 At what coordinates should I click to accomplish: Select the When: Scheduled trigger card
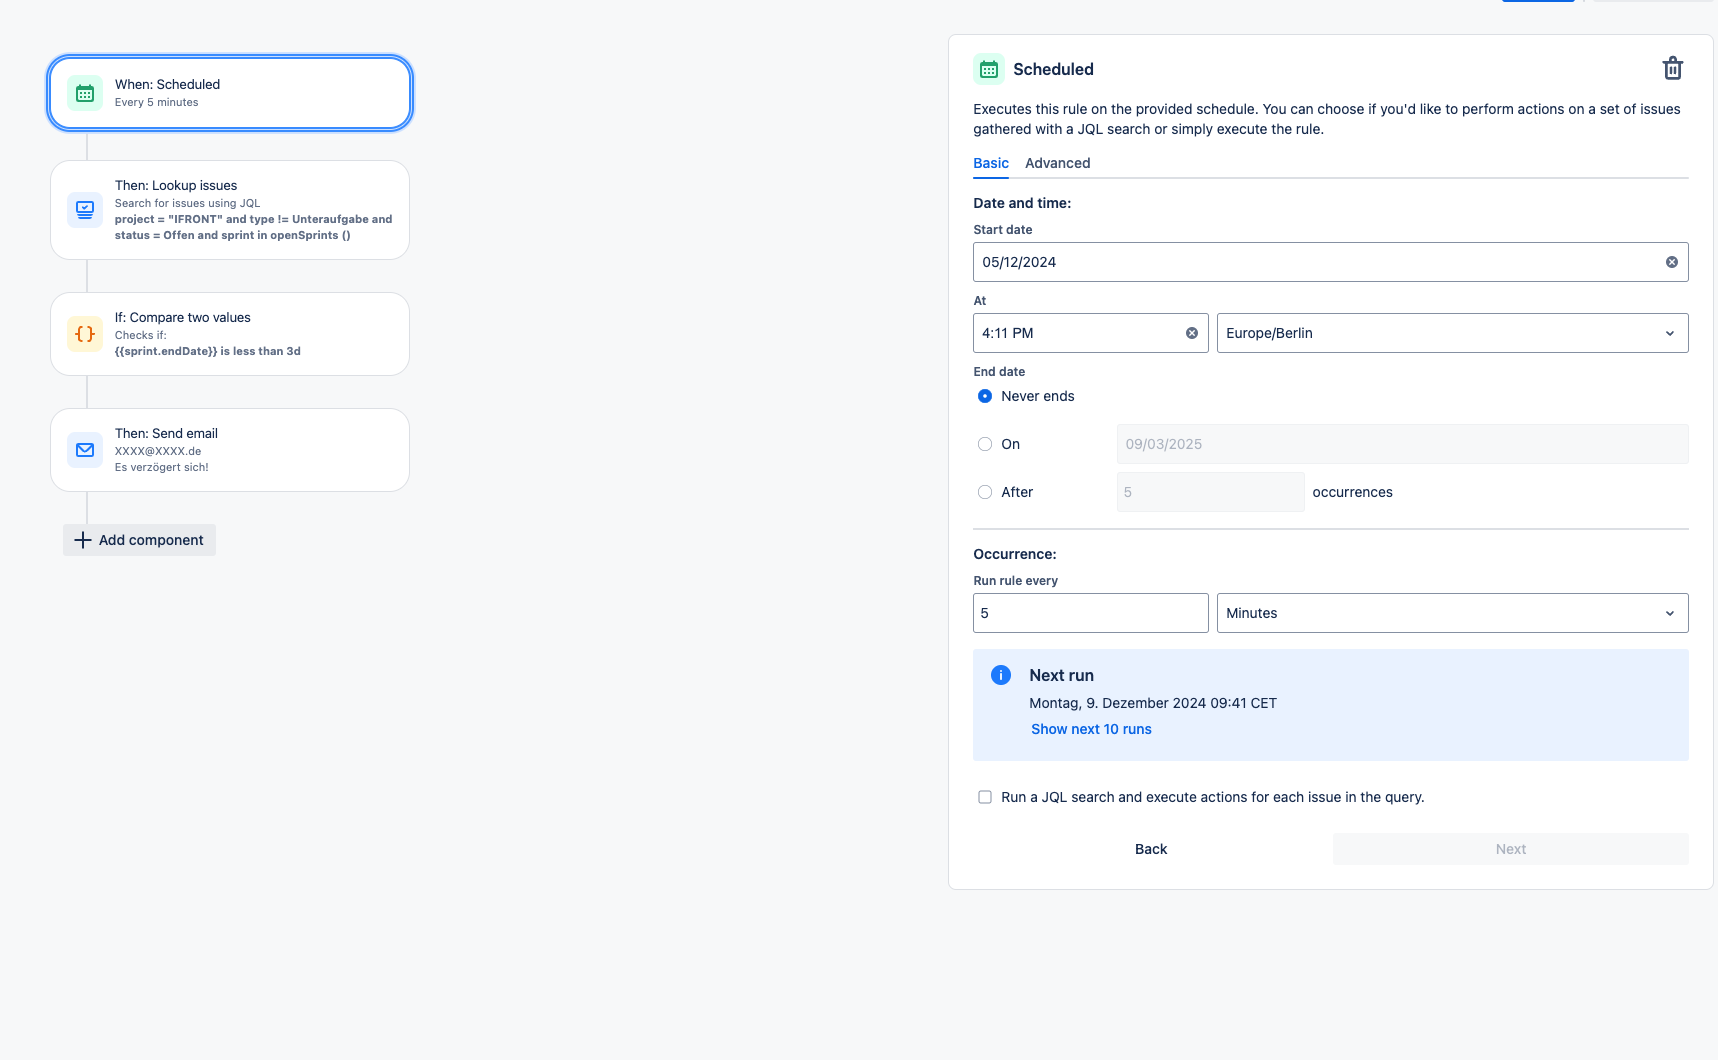coord(230,93)
